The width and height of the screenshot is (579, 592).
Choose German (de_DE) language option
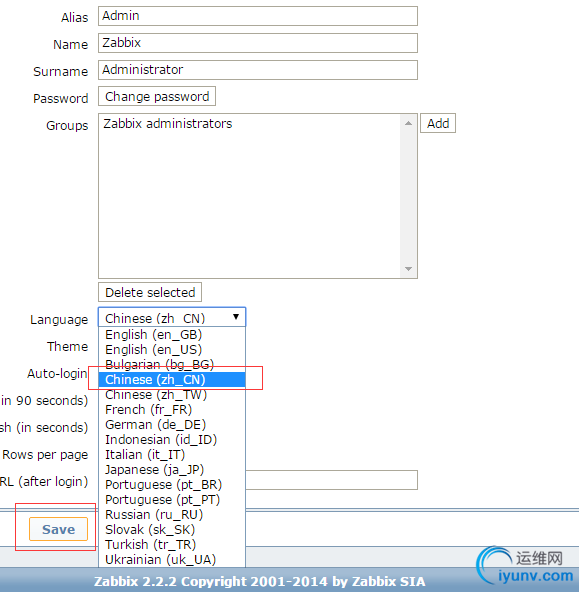[x=172, y=425]
